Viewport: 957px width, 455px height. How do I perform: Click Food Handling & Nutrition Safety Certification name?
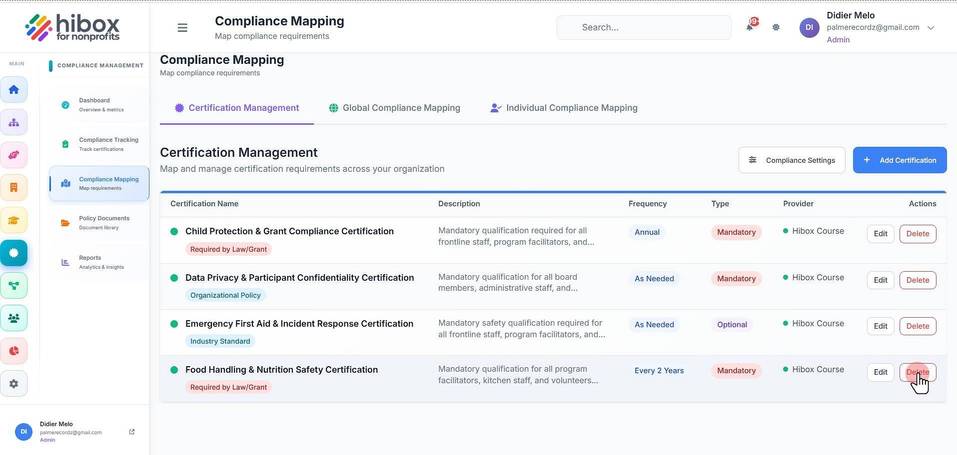pyautogui.click(x=281, y=369)
